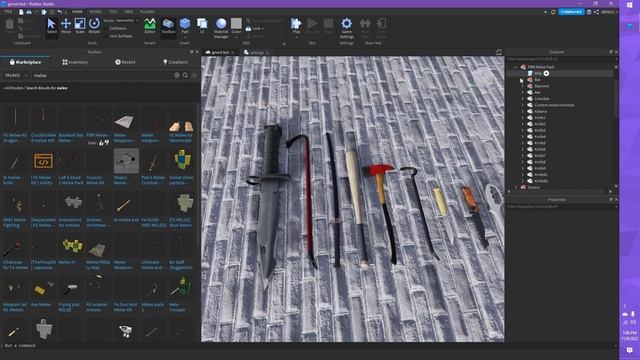Activate the Scale tool

[80, 26]
